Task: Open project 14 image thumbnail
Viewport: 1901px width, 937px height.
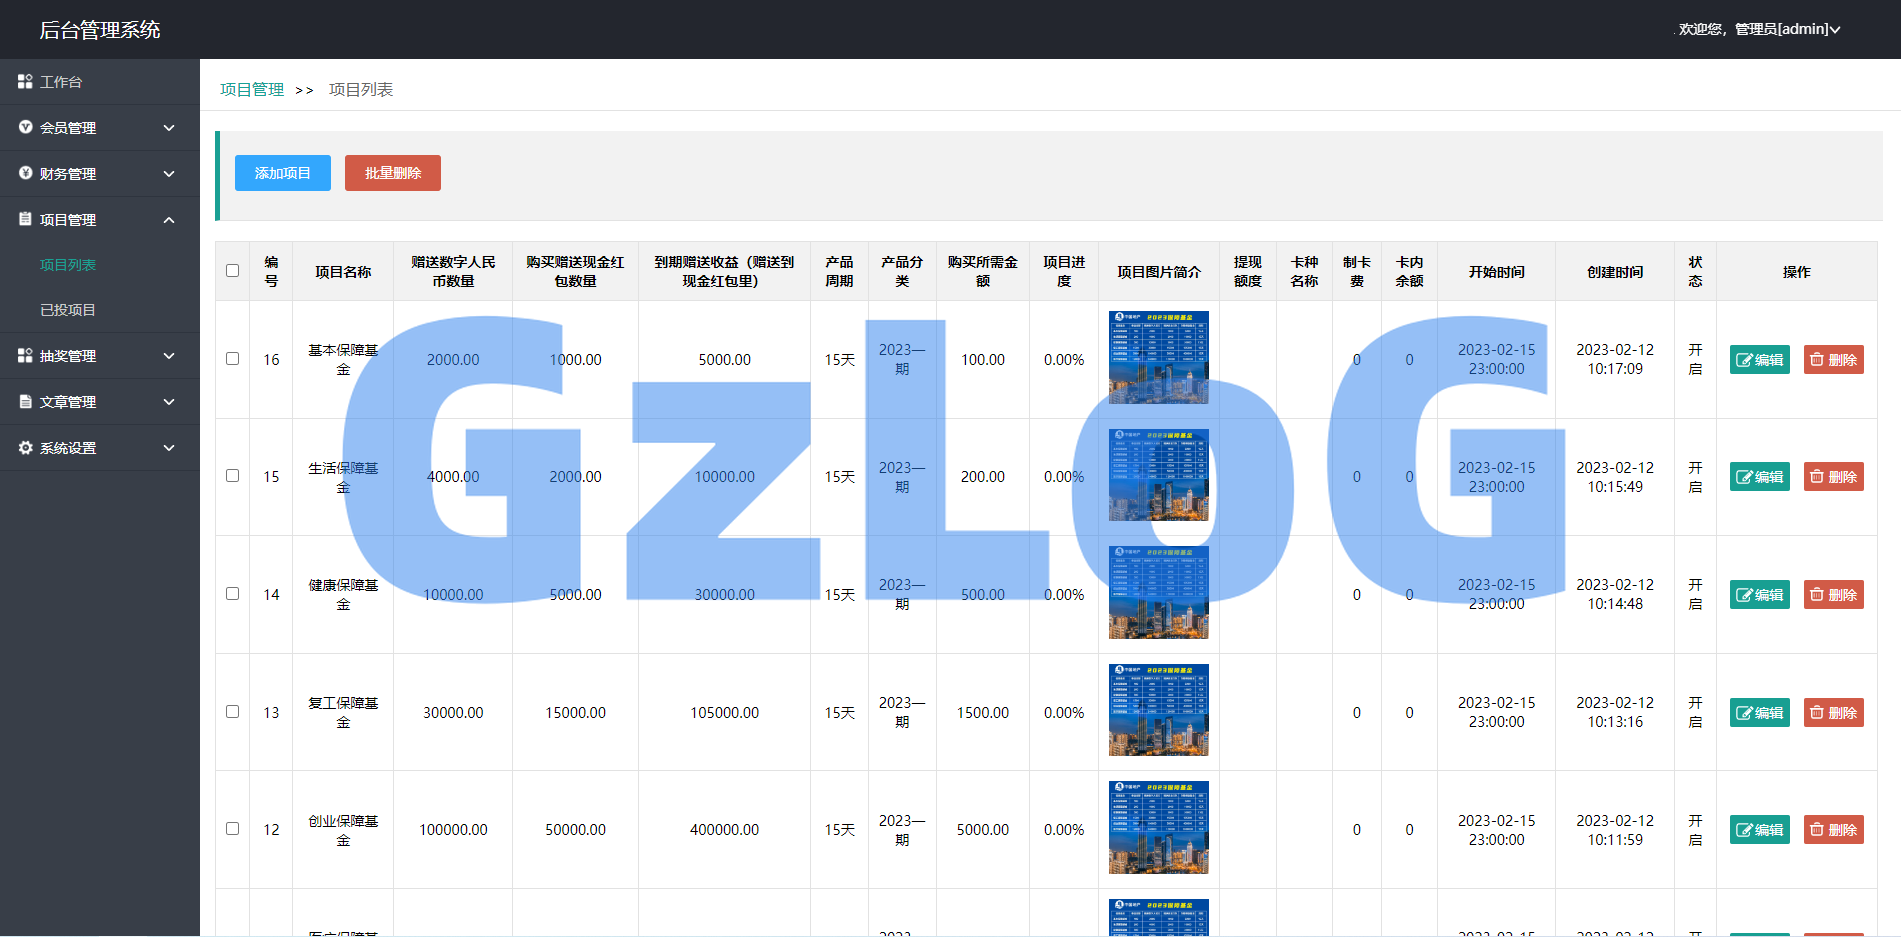Action: coord(1159,592)
